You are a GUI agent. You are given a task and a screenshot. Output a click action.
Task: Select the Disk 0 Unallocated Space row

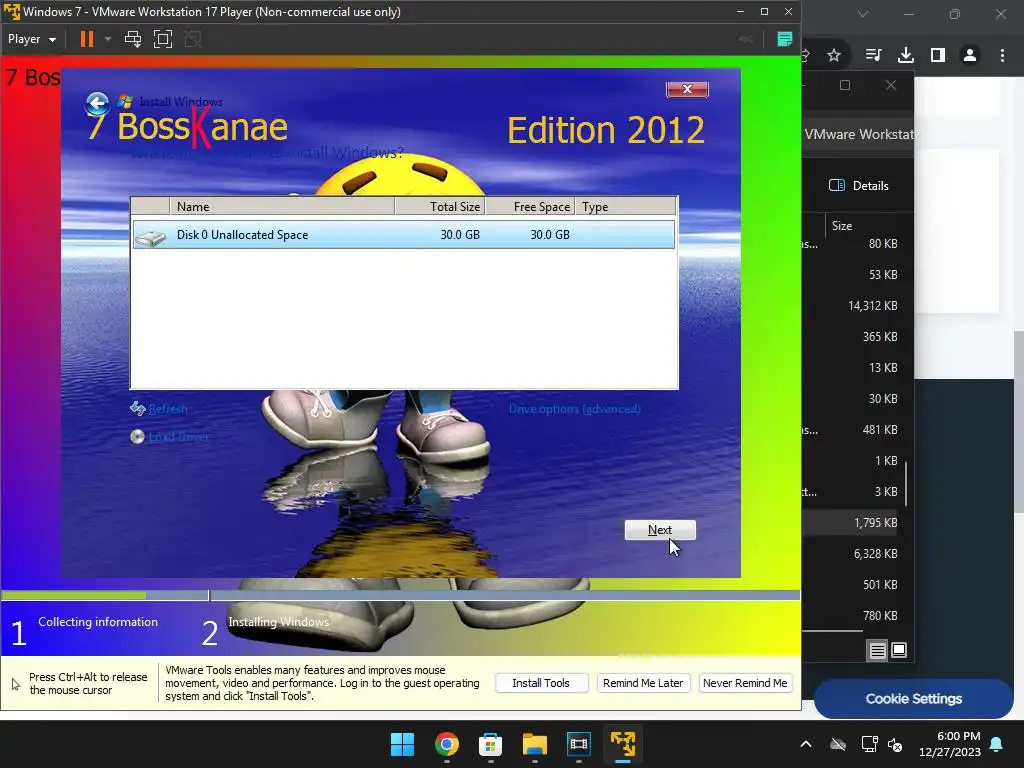pos(404,234)
